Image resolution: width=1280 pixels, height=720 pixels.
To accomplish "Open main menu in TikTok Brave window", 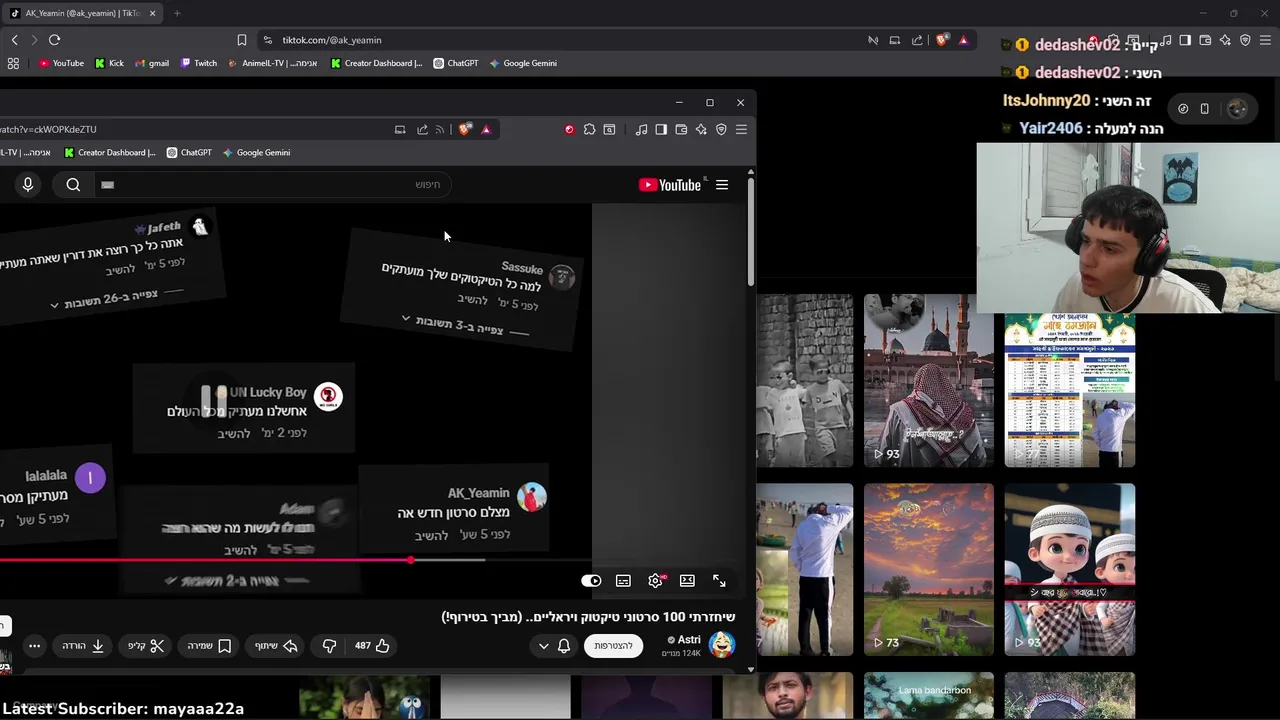I will pyautogui.click(x=1265, y=40).
